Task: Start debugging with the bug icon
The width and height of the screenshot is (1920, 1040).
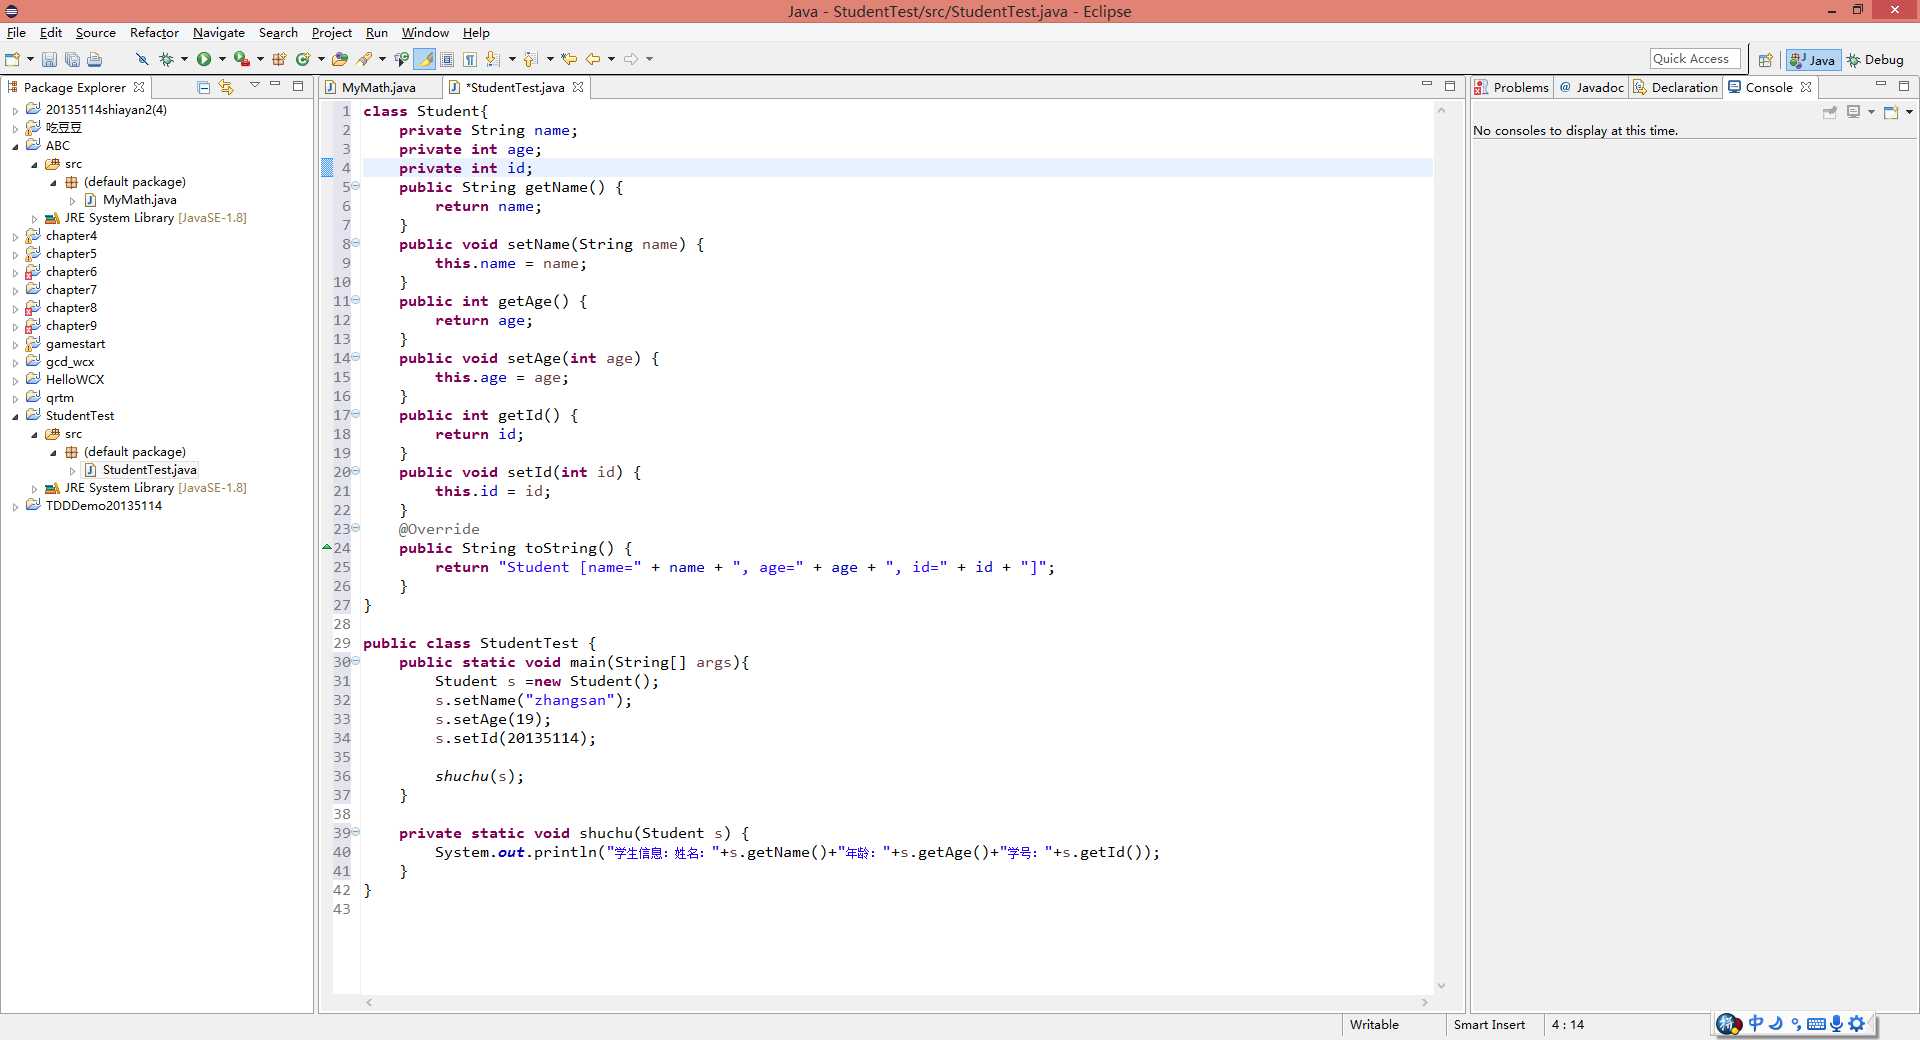Action: [x=166, y=60]
